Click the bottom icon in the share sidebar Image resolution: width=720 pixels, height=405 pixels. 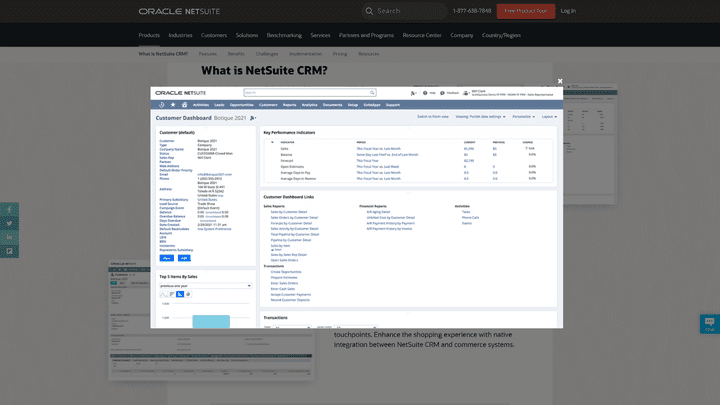(9, 251)
